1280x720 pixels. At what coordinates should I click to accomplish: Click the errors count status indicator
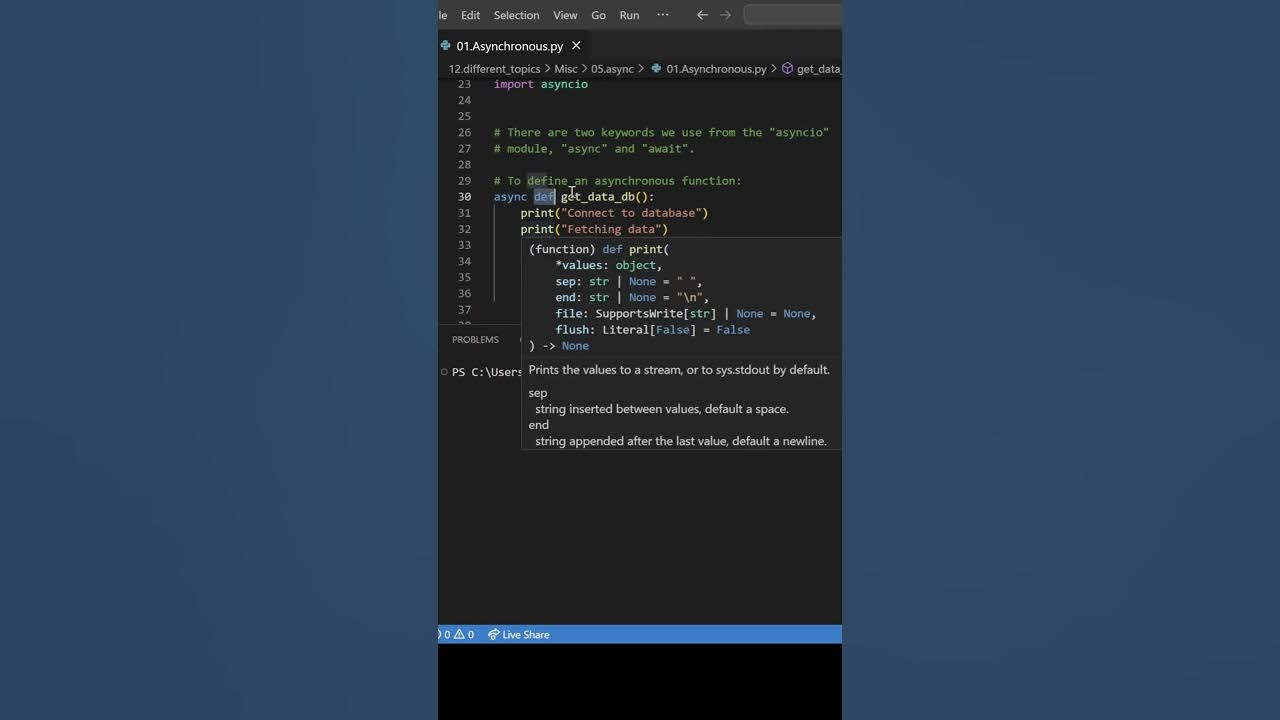point(443,634)
